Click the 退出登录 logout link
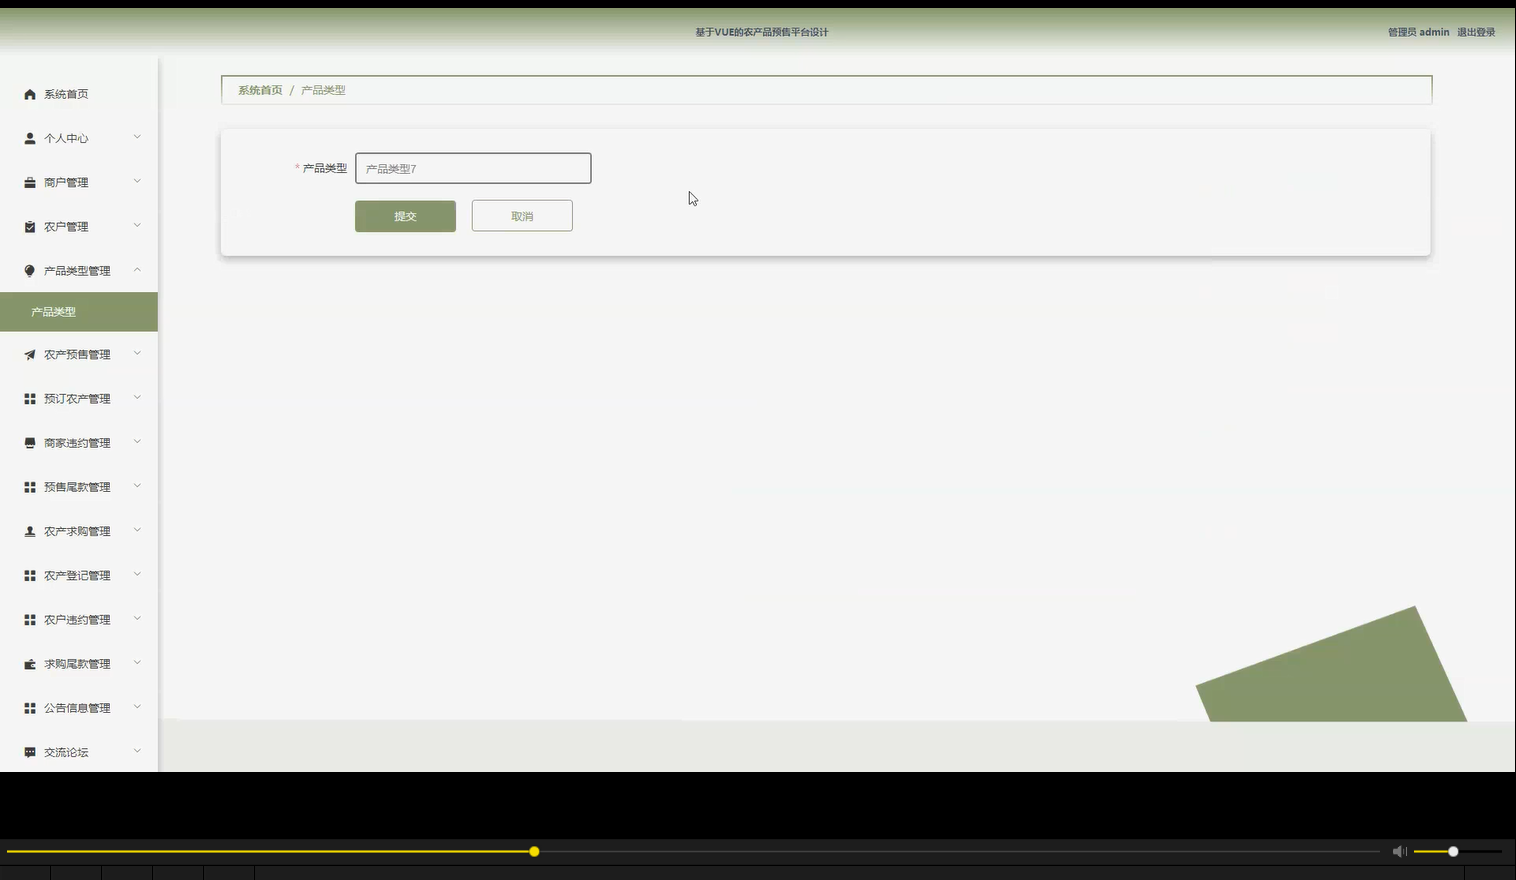This screenshot has width=1516, height=880. click(1476, 32)
